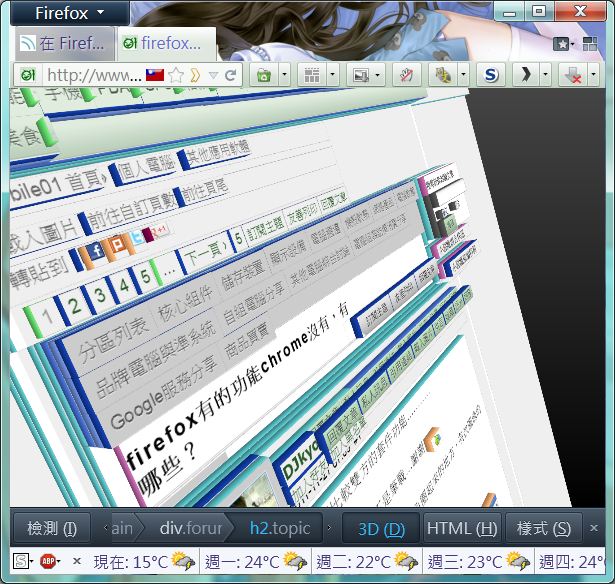The width and height of the screenshot is (615, 584).
Task: Click Thursday forecast '週四: 24°'
Action: [571, 562]
